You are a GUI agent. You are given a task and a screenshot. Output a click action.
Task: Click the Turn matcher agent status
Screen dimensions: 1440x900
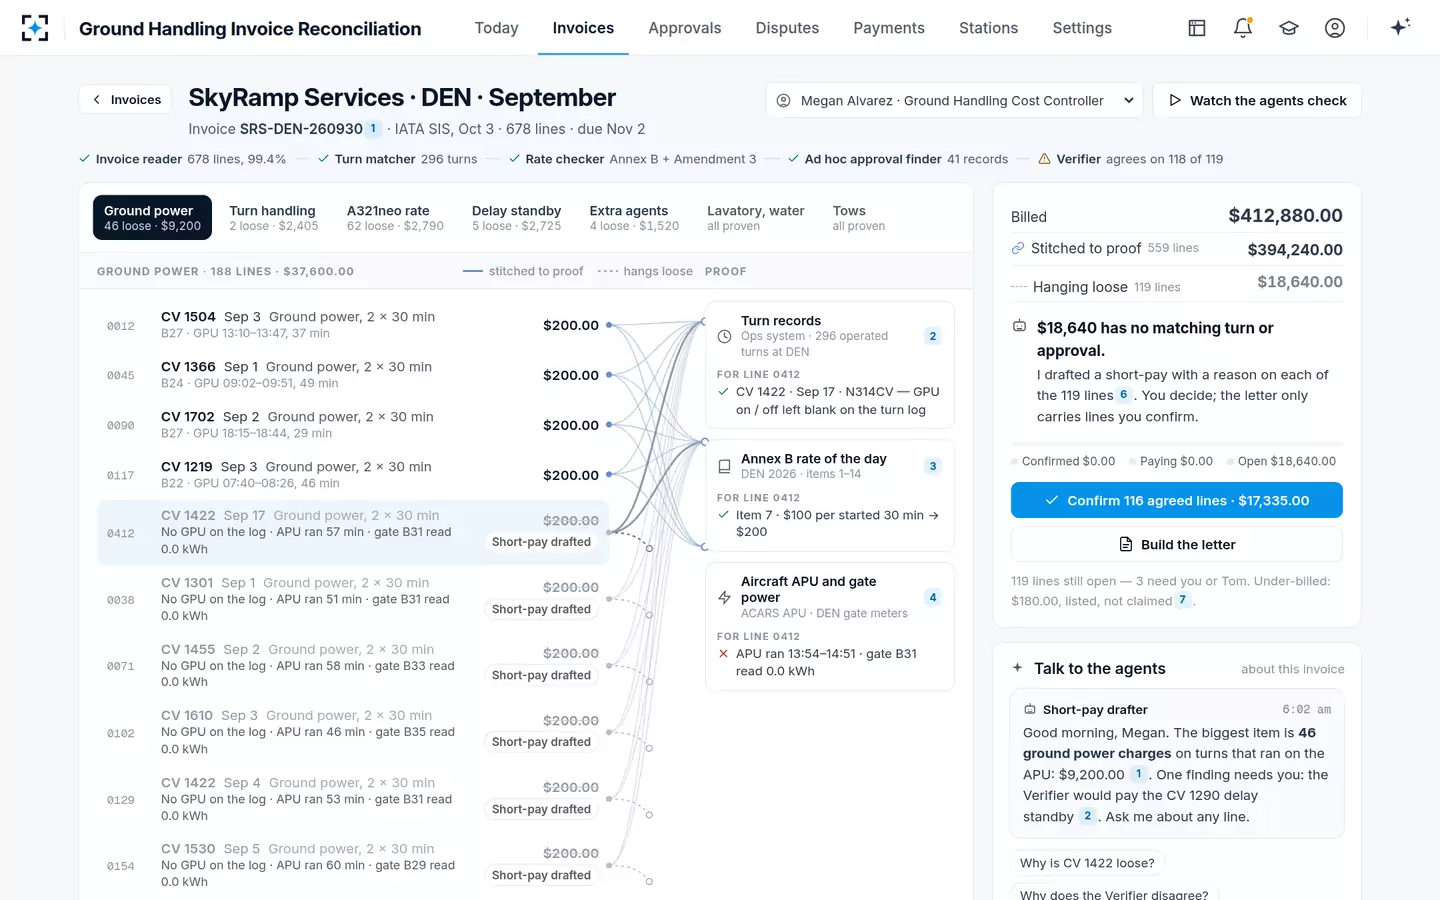398,159
